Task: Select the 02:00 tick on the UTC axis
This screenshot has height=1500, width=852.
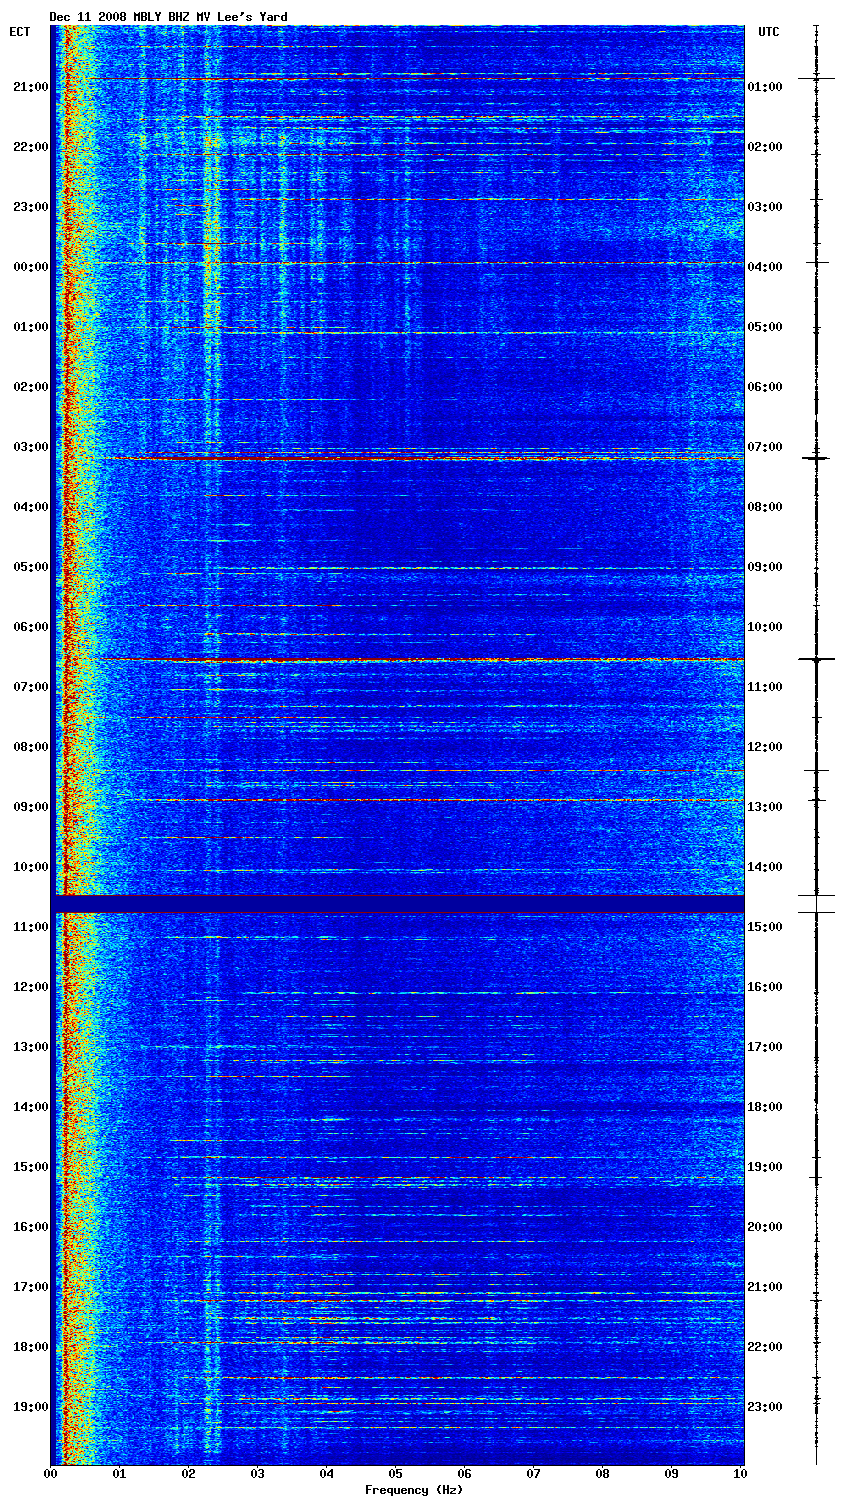Action: pyautogui.click(x=765, y=147)
